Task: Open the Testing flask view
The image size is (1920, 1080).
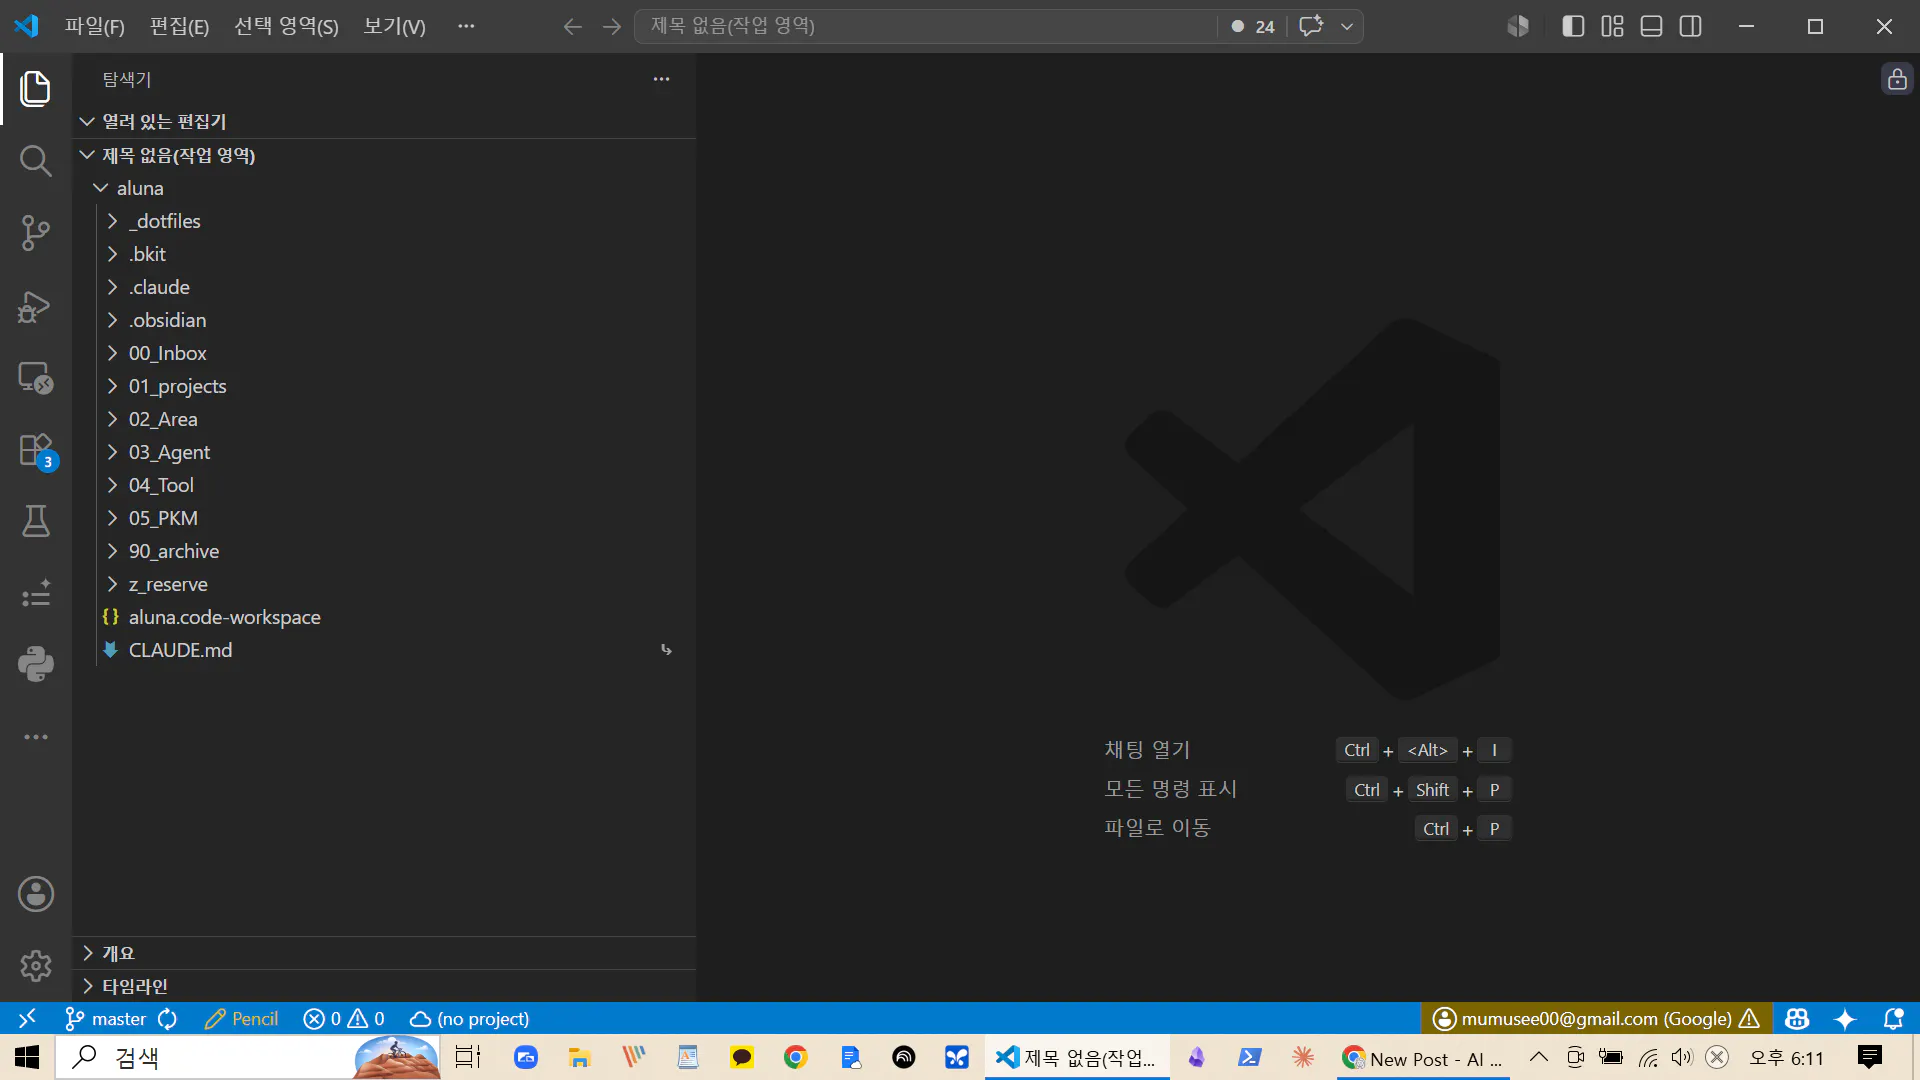Action: (36, 521)
